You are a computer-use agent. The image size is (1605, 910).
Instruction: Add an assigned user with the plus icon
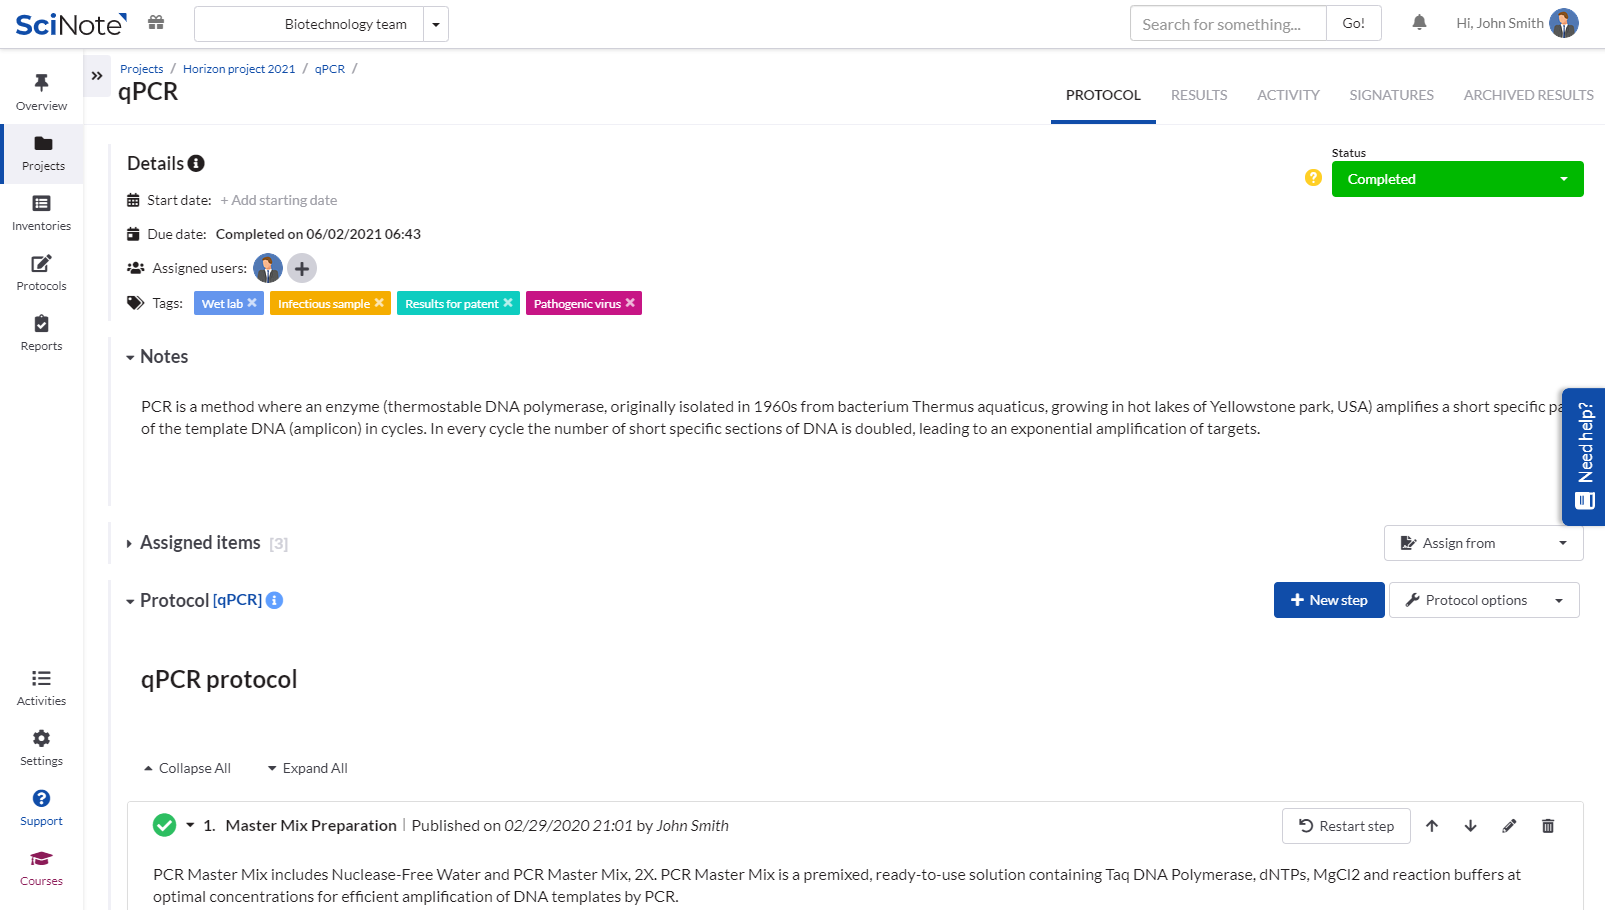click(x=301, y=268)
